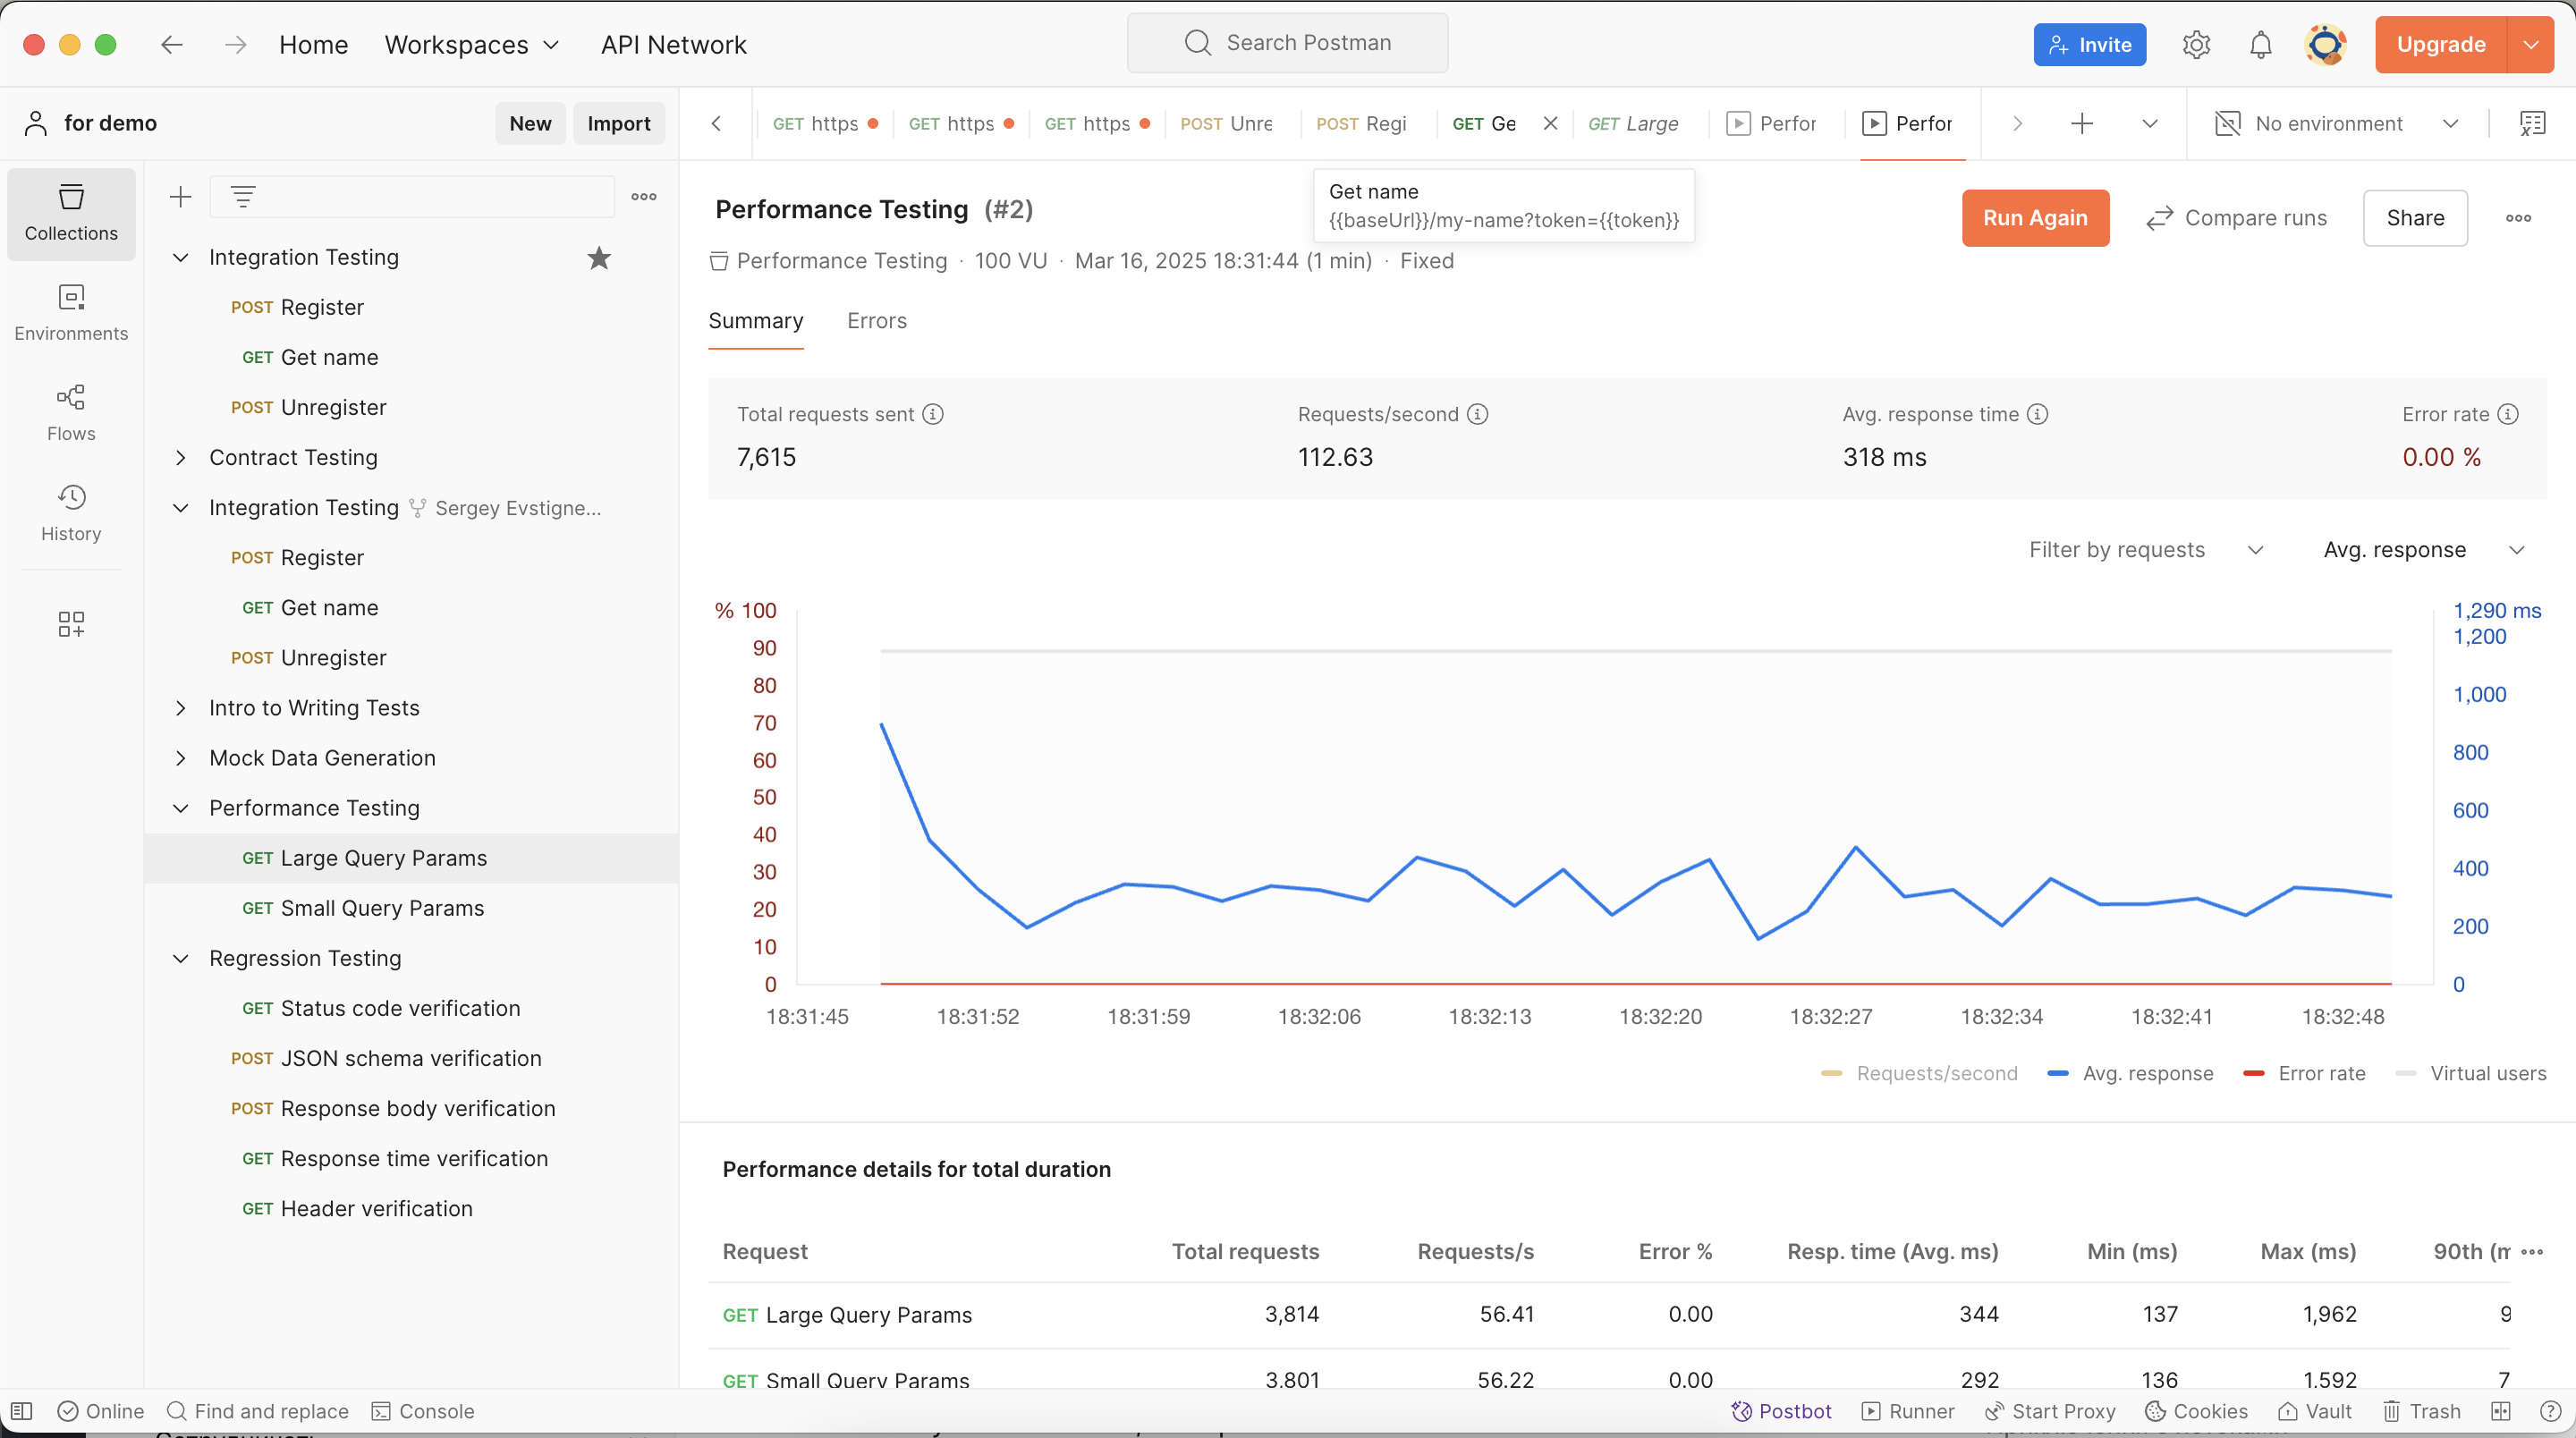Click info icon next to Total requests sent

point(933,414)
